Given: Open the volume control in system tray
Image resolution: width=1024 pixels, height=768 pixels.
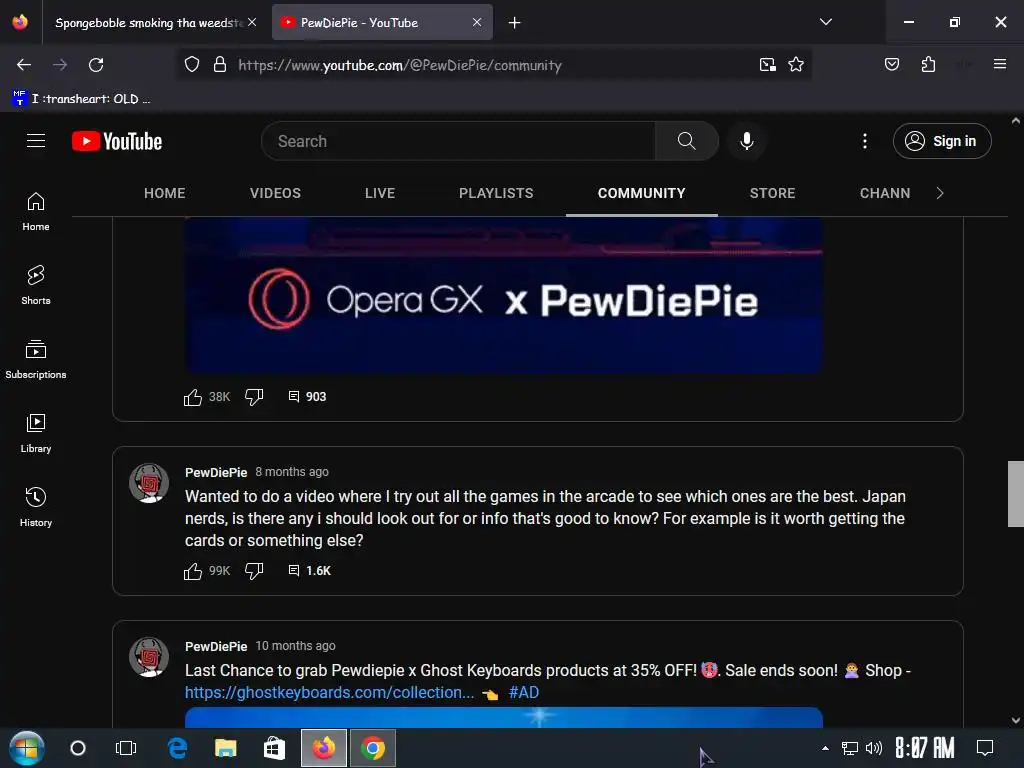Looking at the screenshot, I should pyautogui.click(x=873, y=748).
